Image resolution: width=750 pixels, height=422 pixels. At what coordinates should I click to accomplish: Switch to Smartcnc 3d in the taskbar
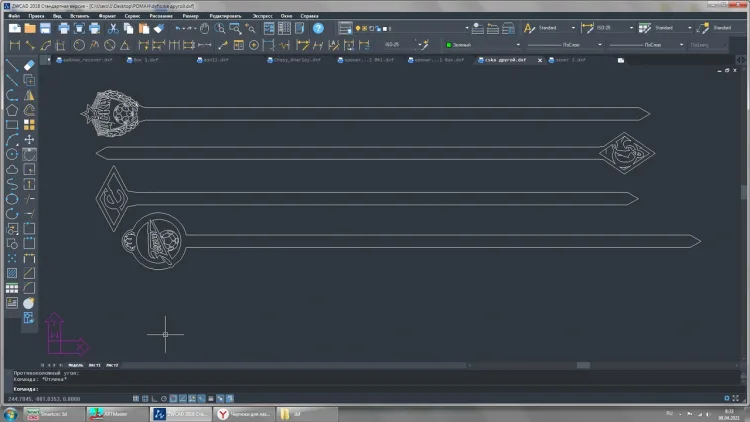tap(53, 414)
